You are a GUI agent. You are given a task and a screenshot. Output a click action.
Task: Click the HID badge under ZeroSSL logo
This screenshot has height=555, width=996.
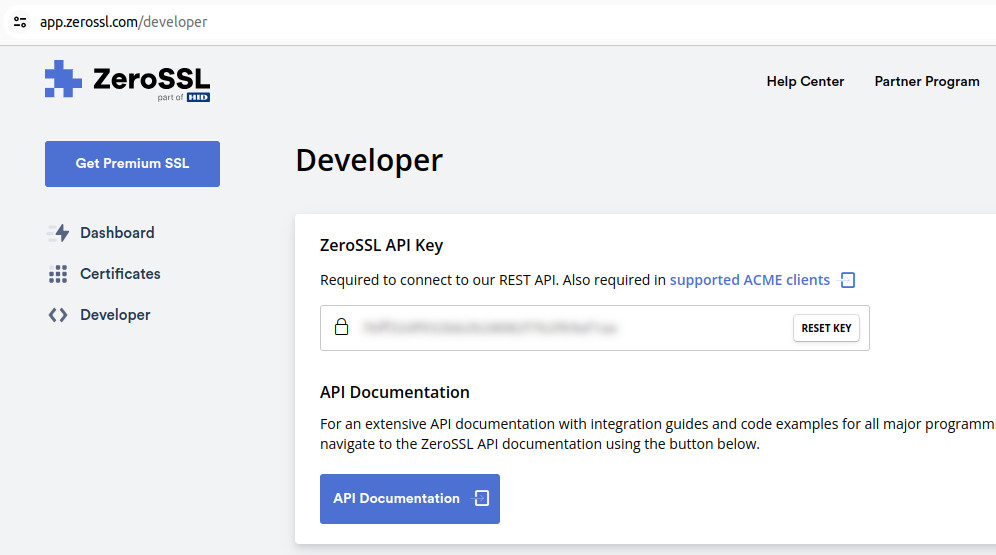[198, 98]
